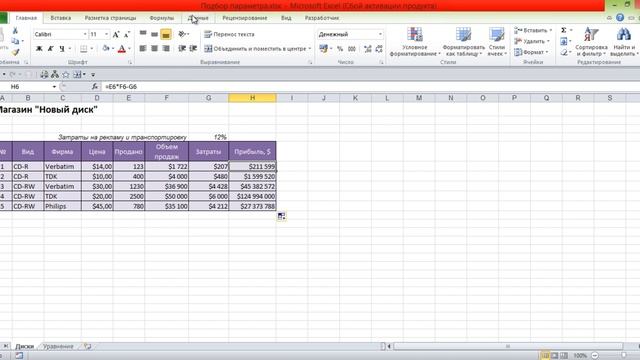Click Удалить cells button
This screenshot has width=640, height=360.
(x=532, y=41)
